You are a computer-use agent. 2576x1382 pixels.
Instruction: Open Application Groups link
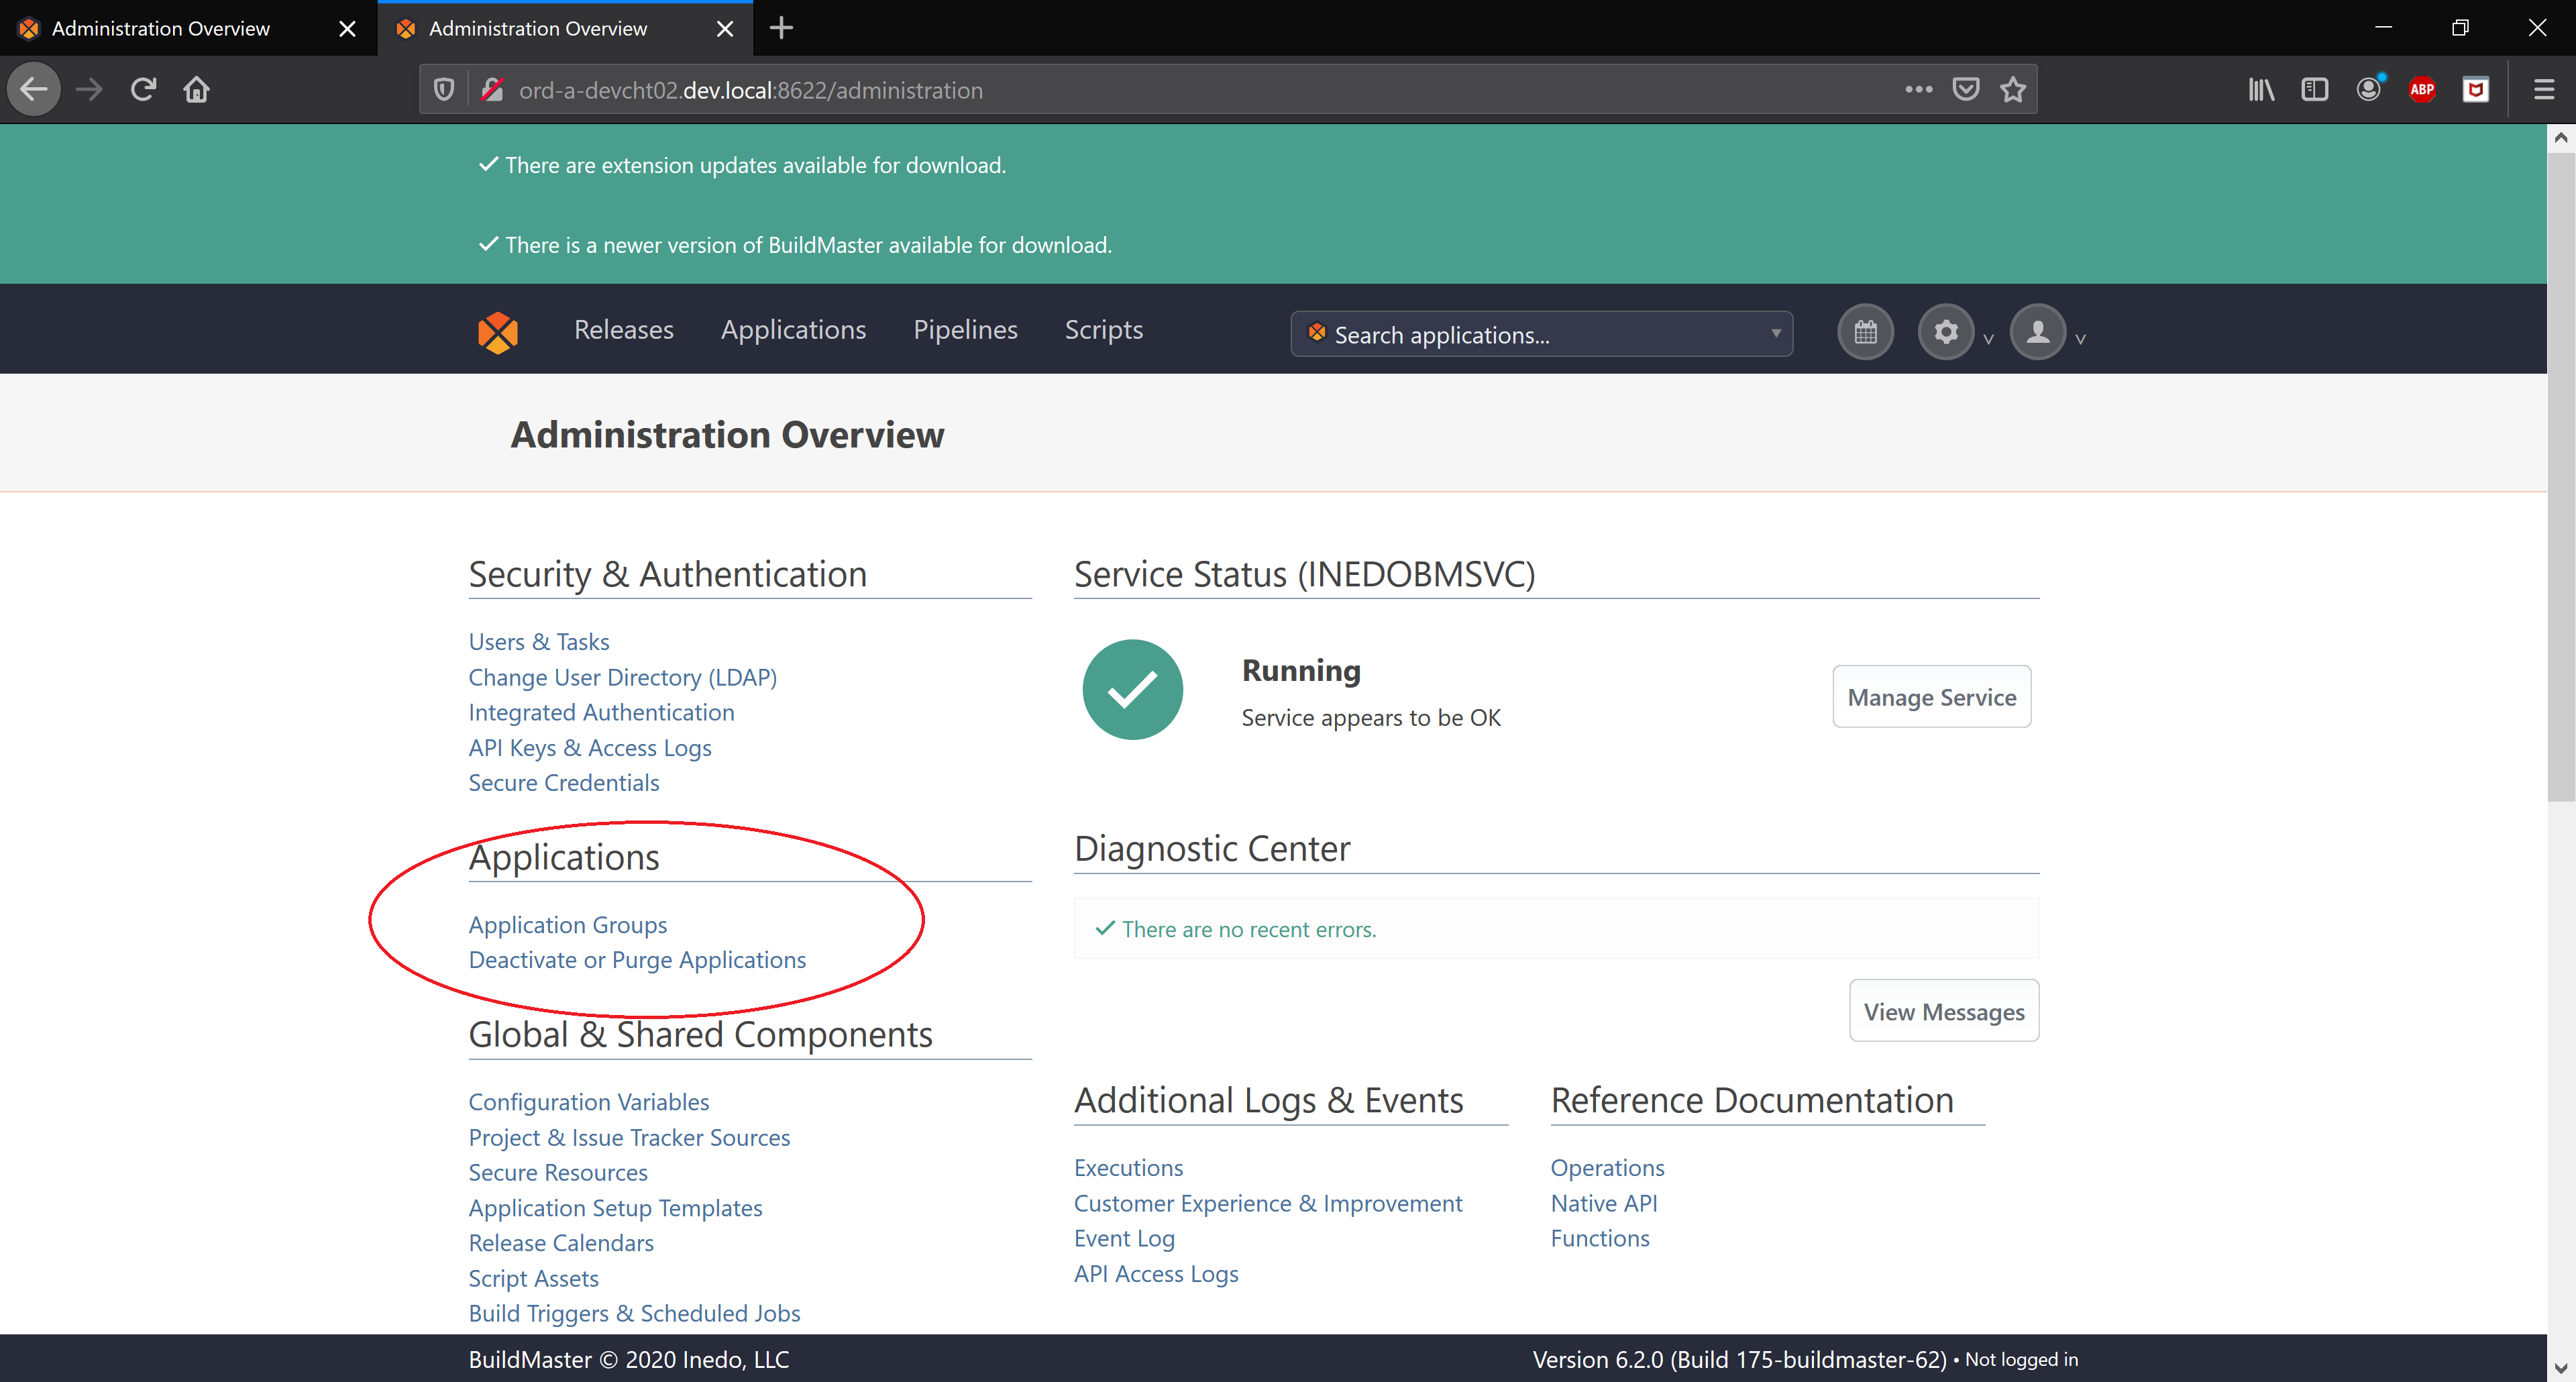click(567, 924)
